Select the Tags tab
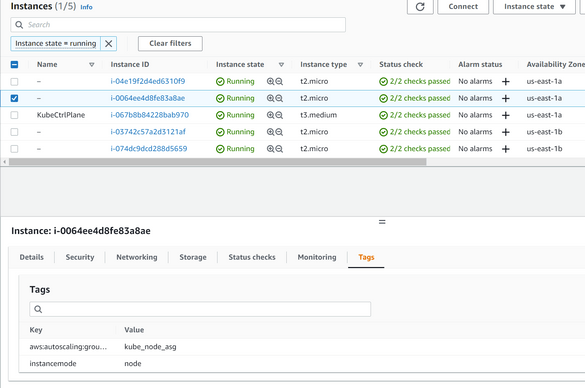 (x=366, y=257)
